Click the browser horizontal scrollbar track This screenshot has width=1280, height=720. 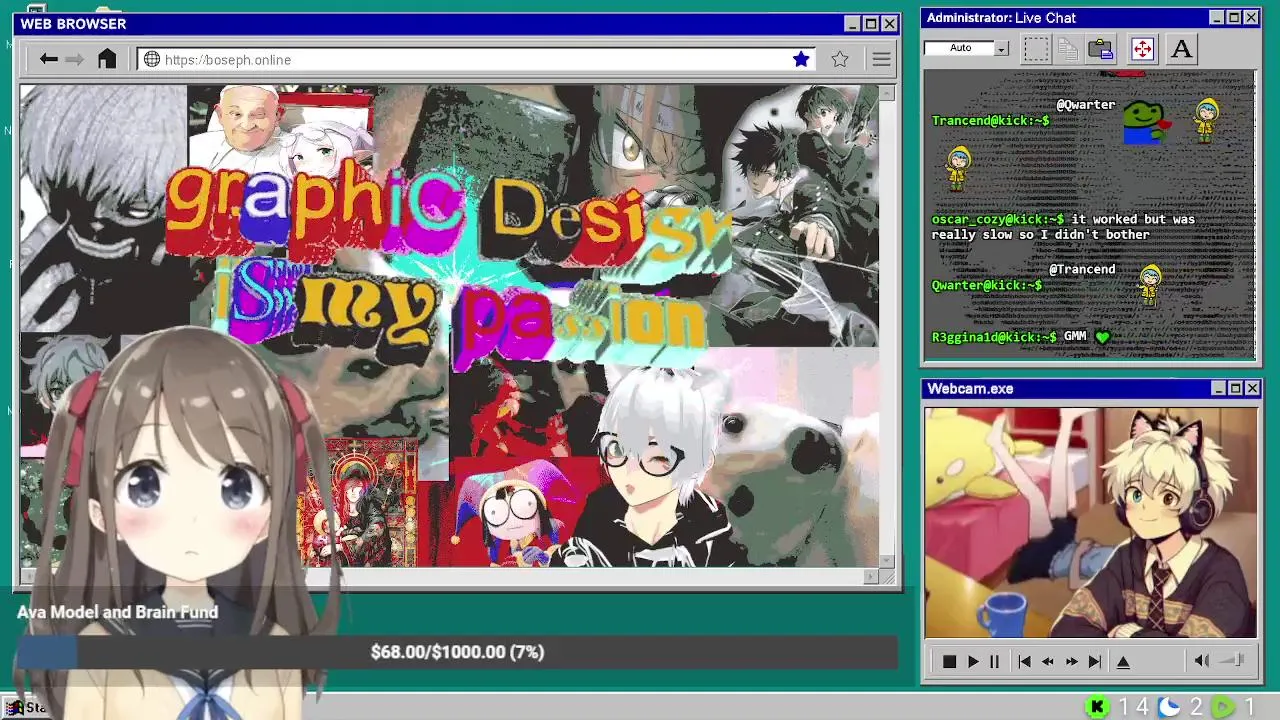(448, 576)
